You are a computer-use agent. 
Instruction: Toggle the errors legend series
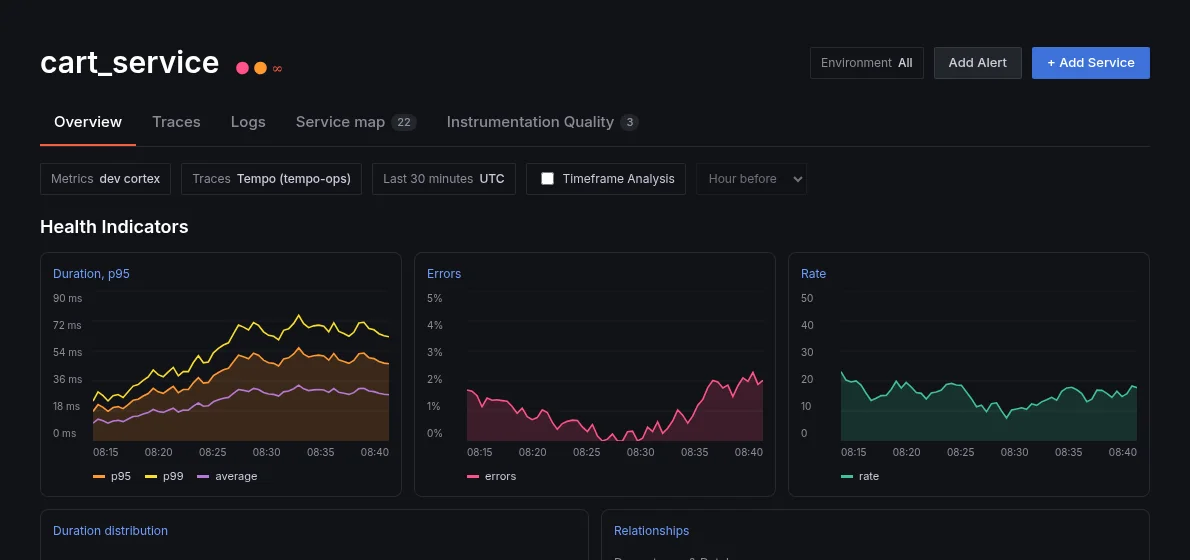[x=491, y=477]
